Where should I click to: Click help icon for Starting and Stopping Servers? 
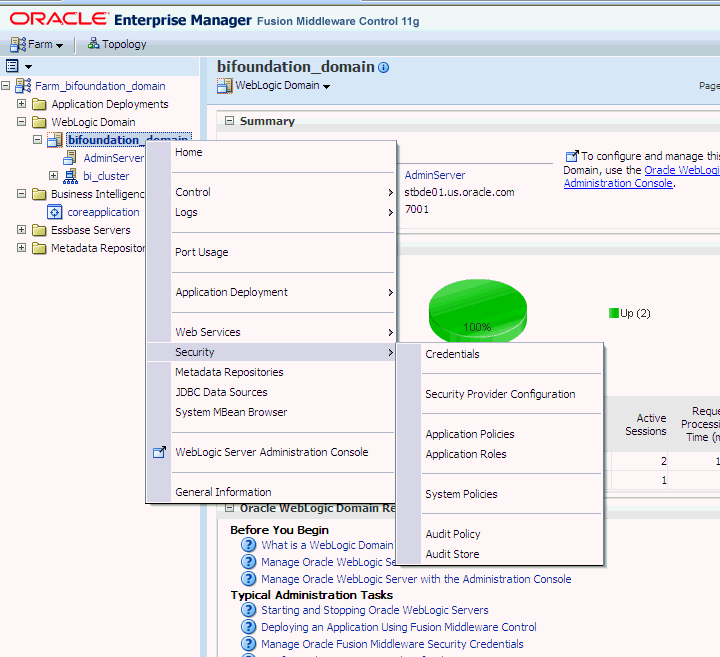point(248,610)
